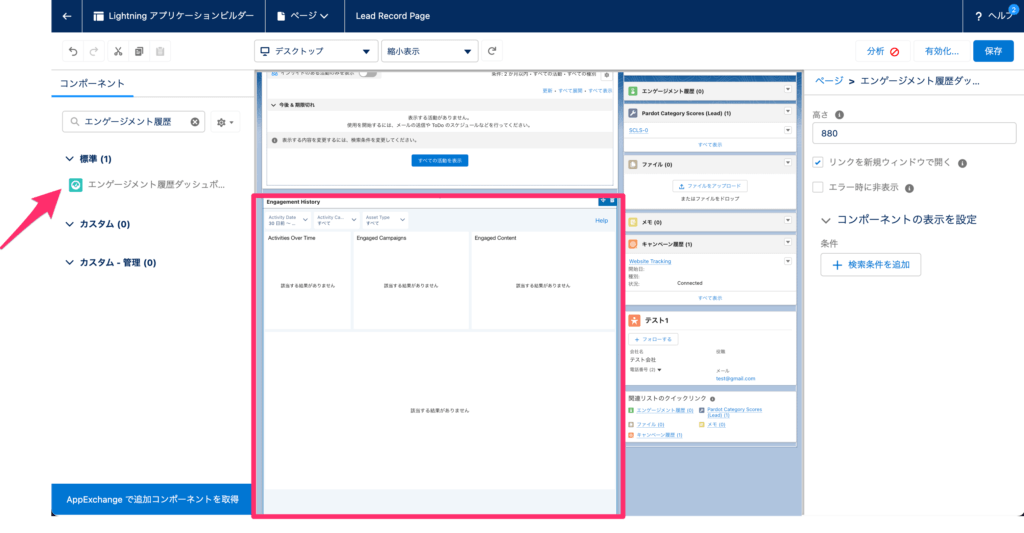Click the back arrow in the header
The image size is (1024, 533).
pyautogui.click(x=66, y=16)
